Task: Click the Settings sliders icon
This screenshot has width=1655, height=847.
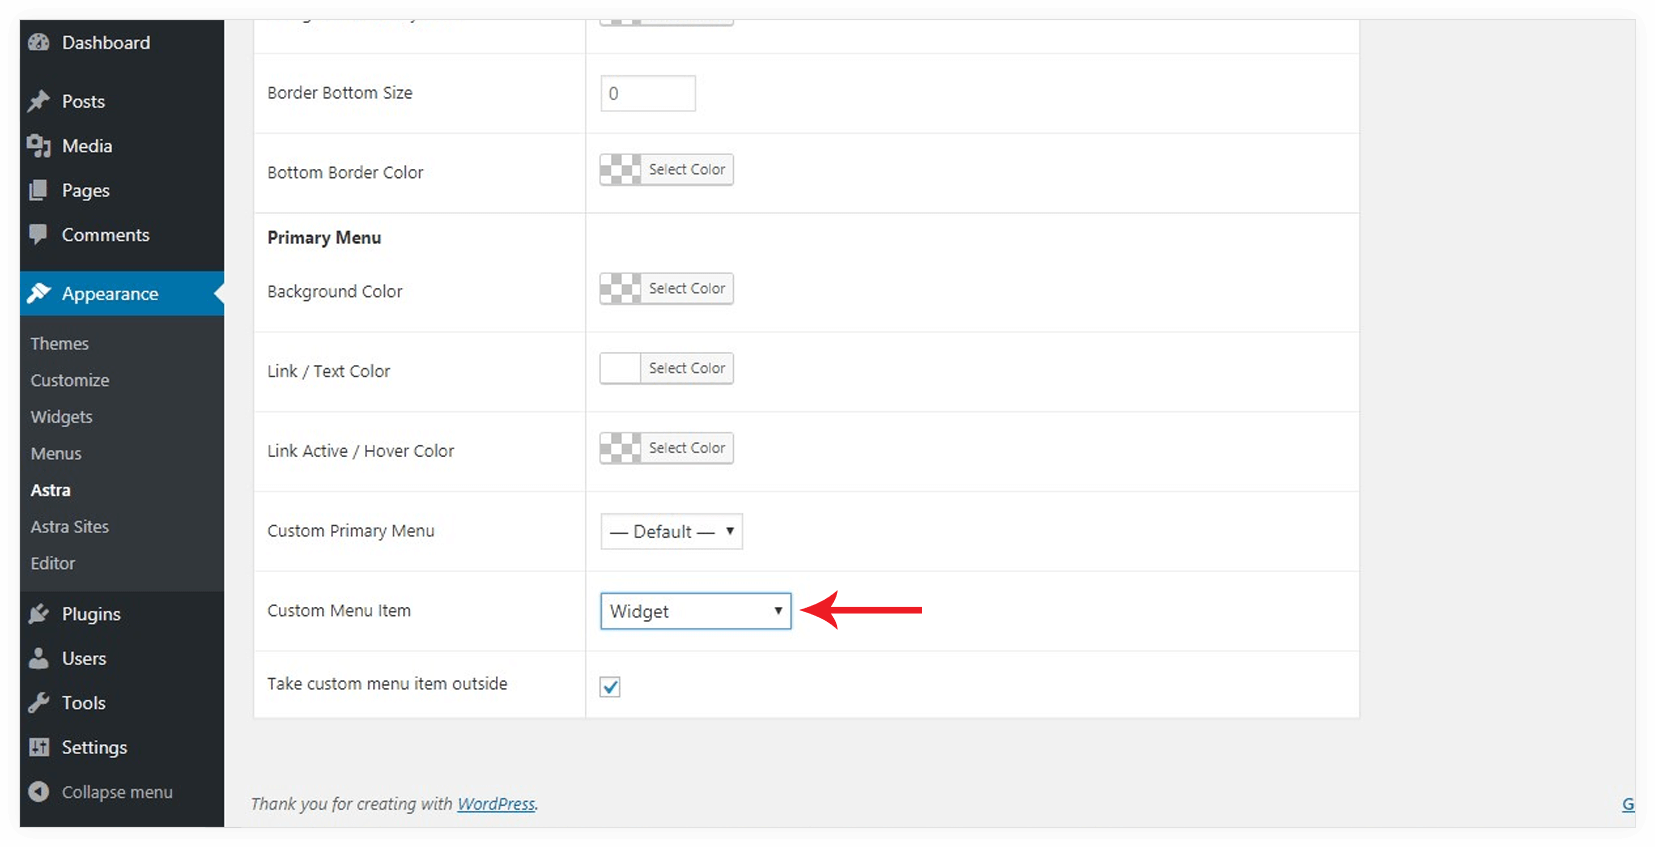Action: (39, 747)
